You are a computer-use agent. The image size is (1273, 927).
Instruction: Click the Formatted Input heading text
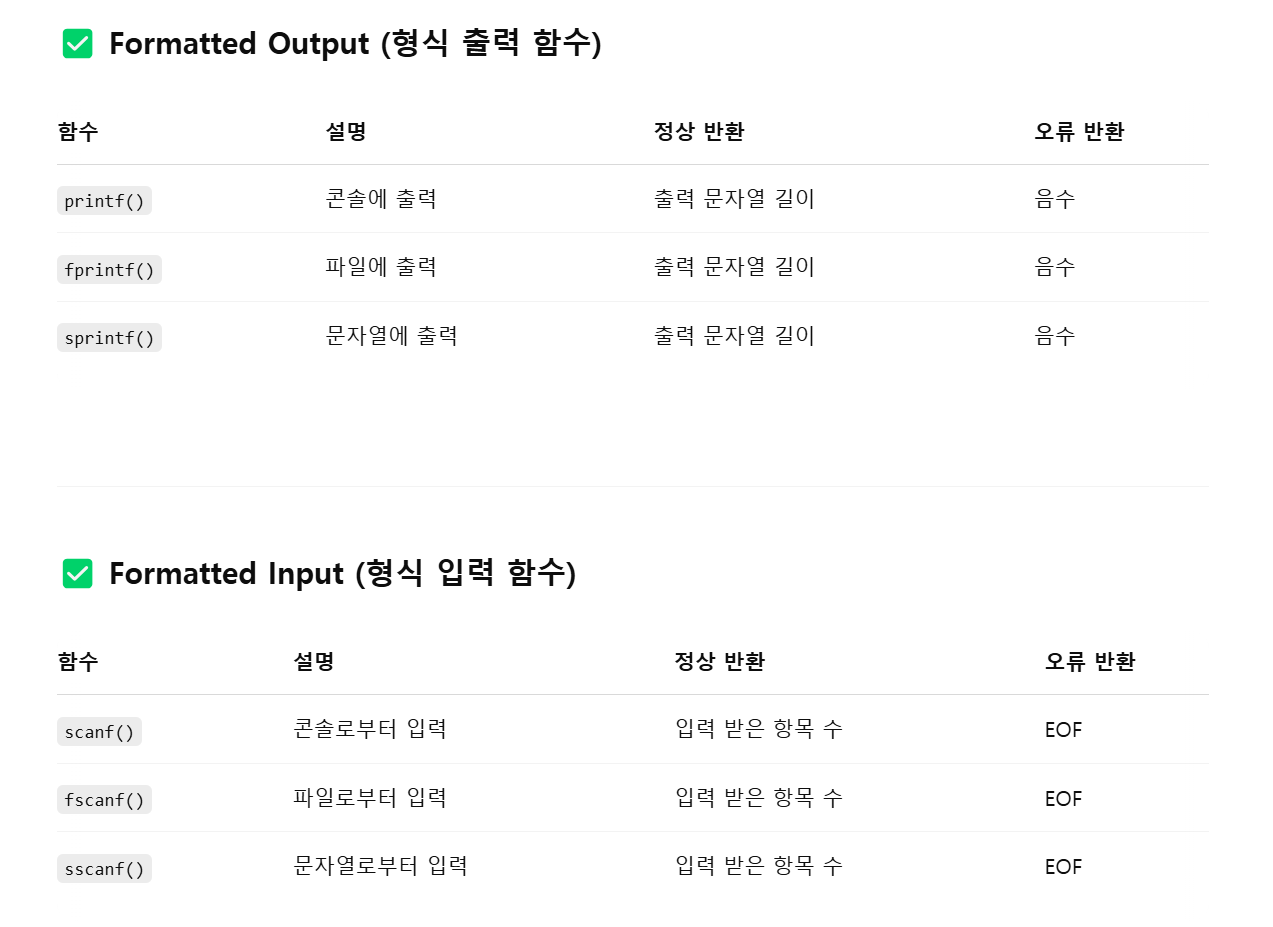[342, 574]
